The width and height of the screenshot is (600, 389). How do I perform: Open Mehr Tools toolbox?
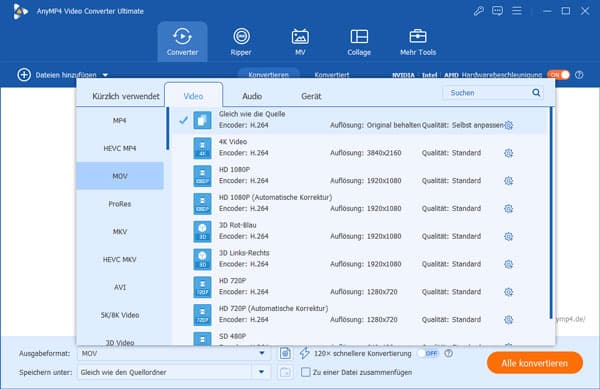418,42
